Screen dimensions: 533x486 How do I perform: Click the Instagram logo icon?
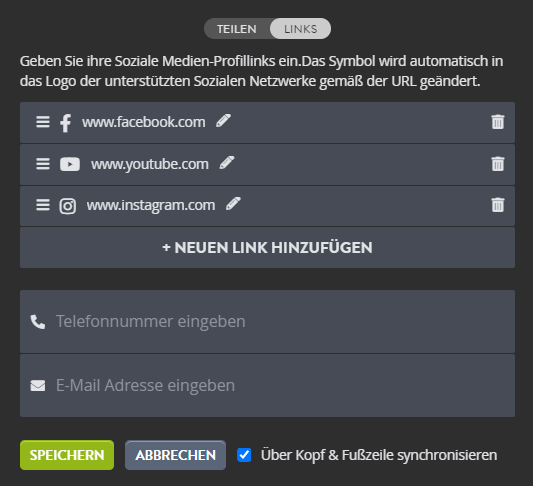(68, 206)
